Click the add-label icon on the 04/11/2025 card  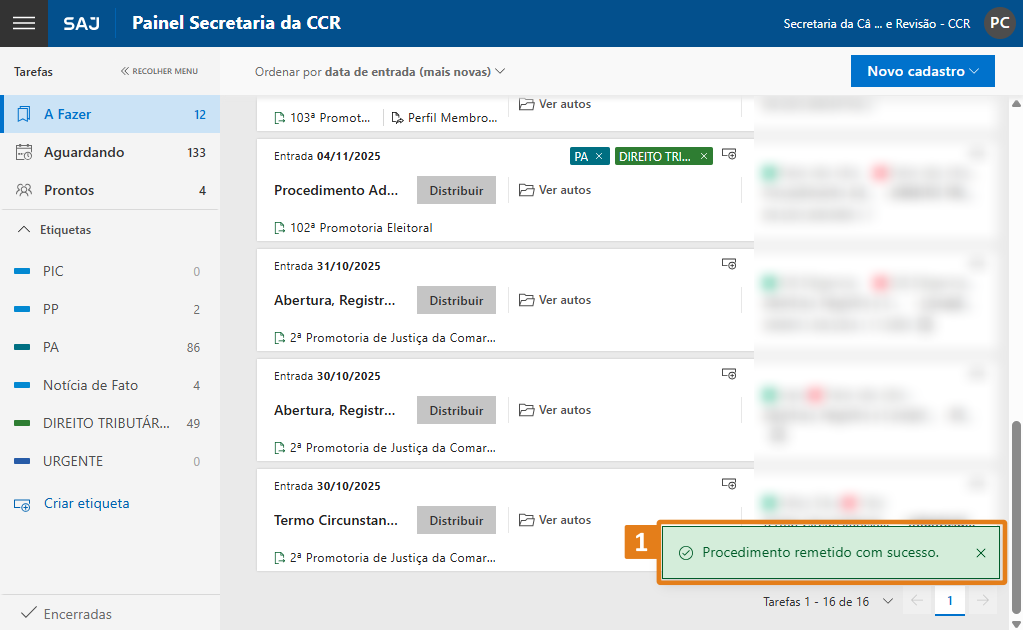click(729, 154)
